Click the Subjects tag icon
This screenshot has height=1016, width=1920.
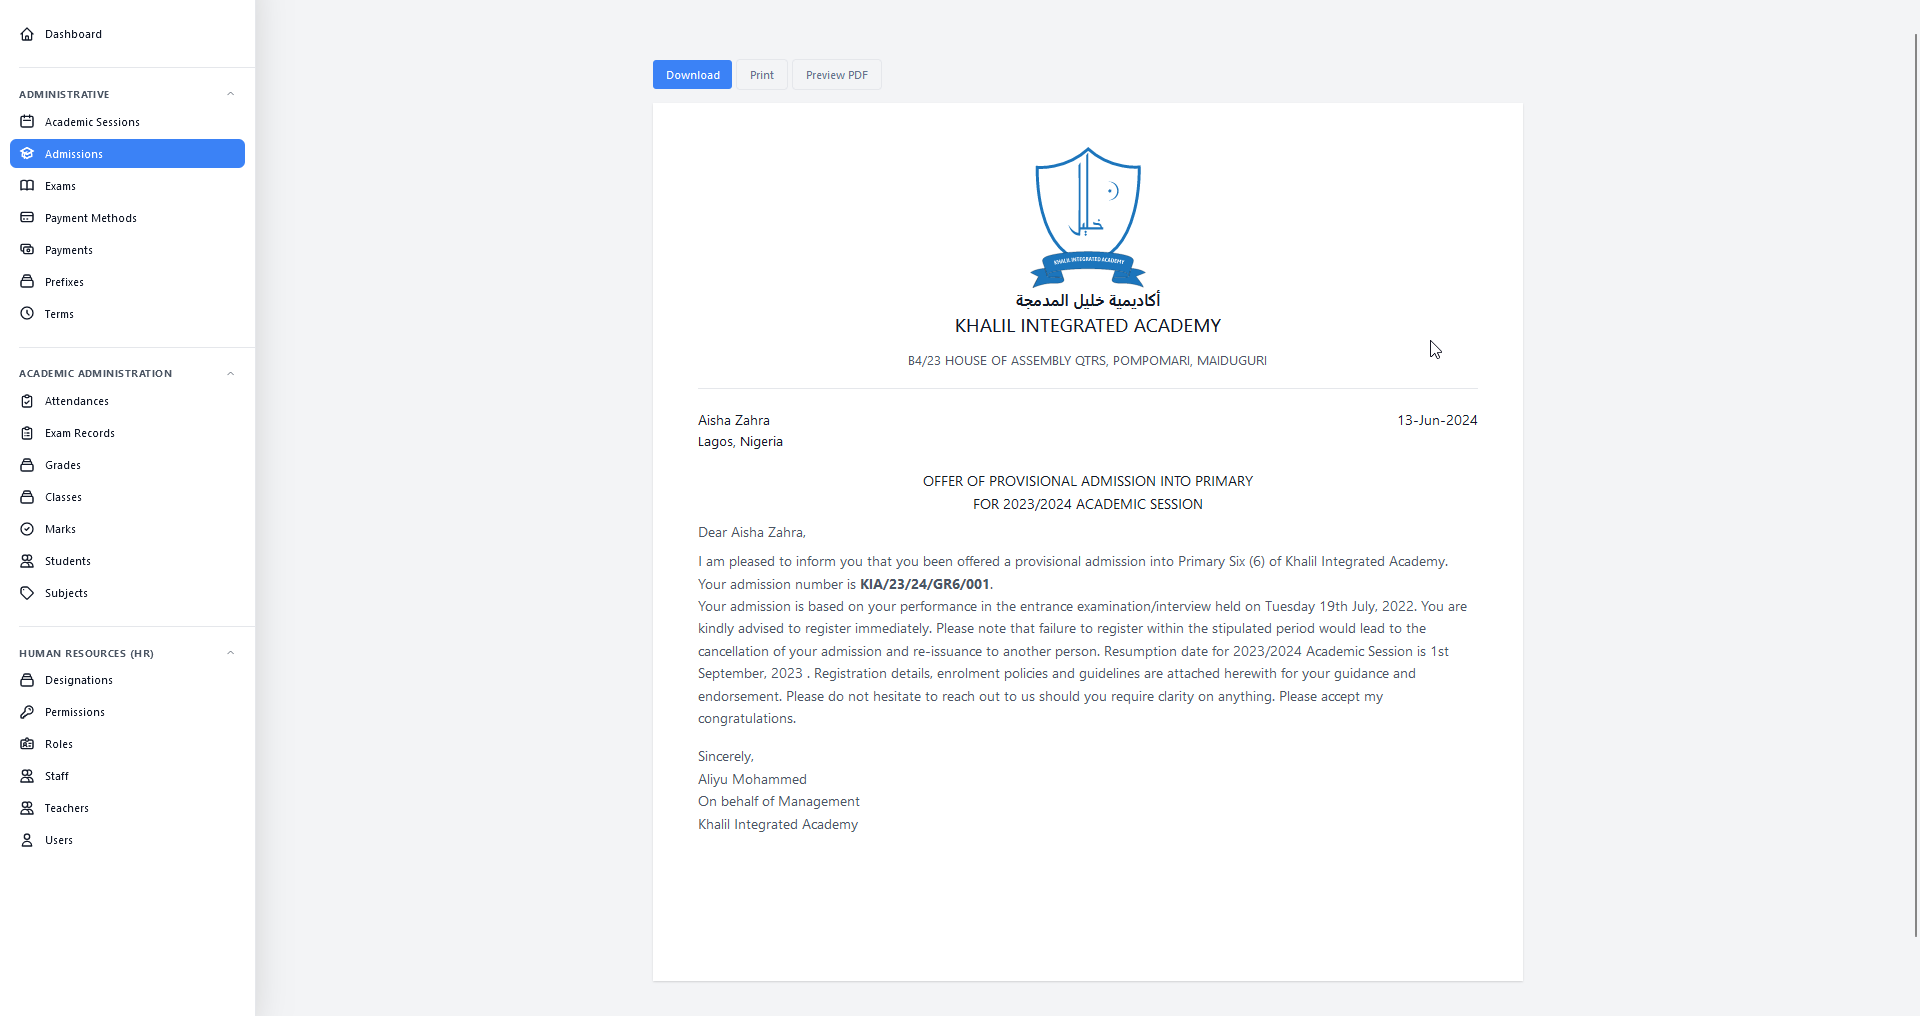click(27, 592)
